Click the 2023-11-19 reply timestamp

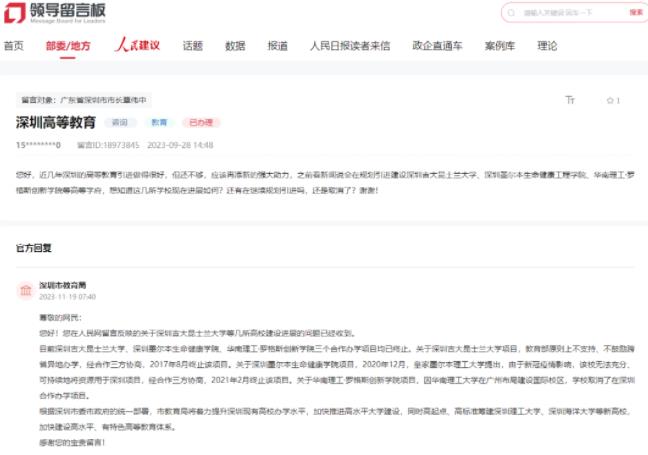point(67,297)
